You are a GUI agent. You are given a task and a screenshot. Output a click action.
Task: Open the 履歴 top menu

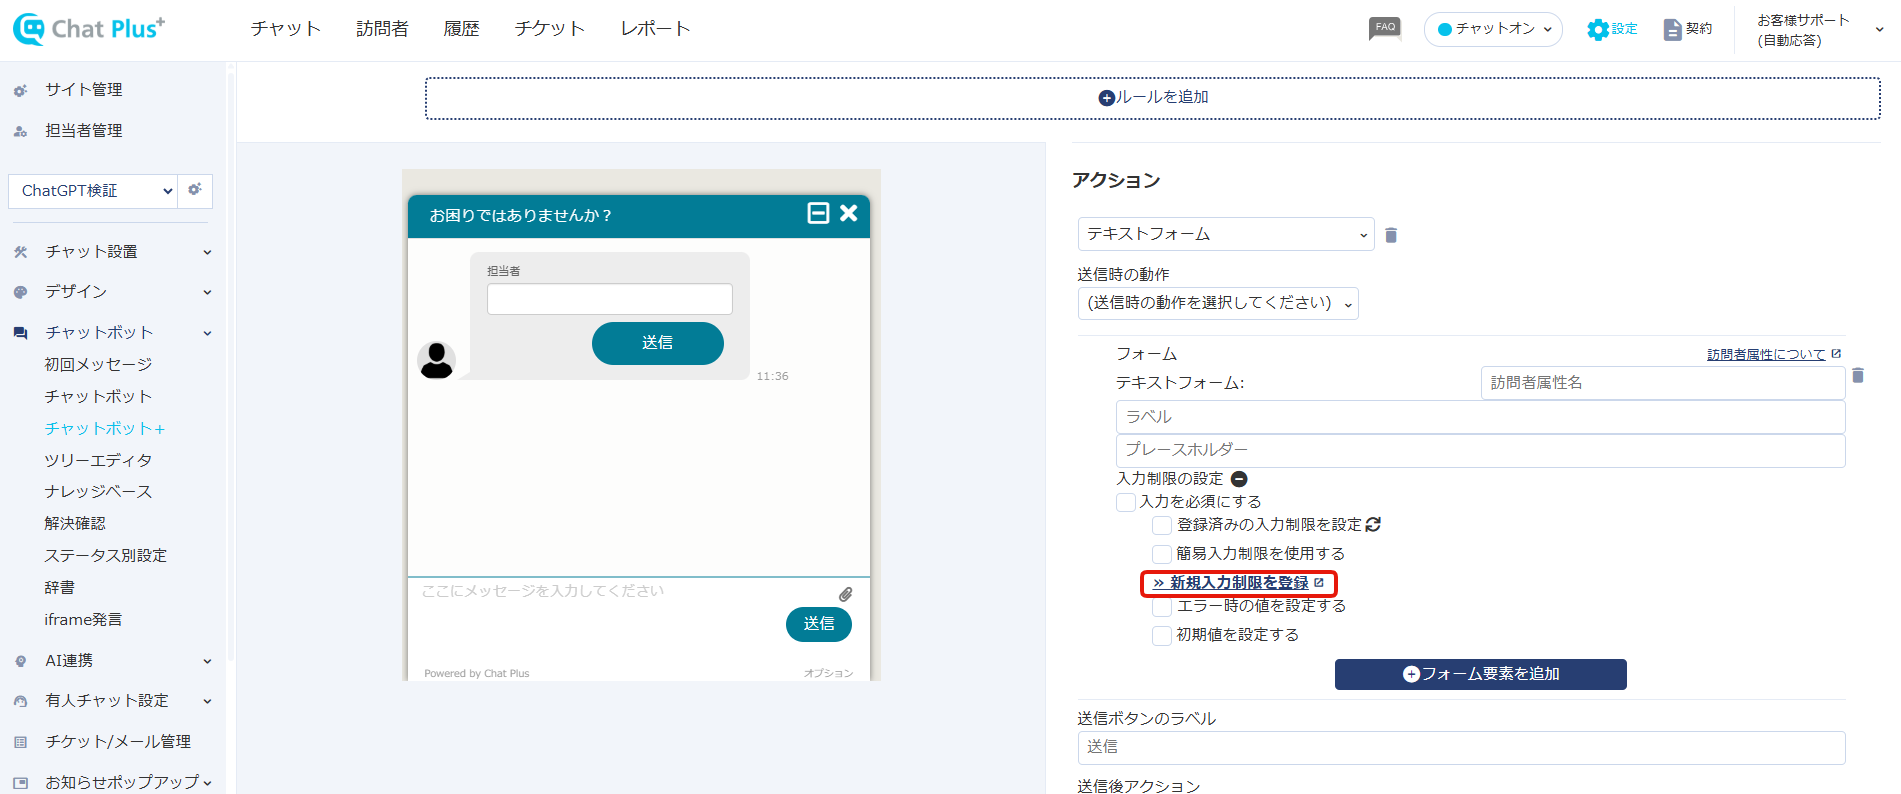[x=461, y=29]
